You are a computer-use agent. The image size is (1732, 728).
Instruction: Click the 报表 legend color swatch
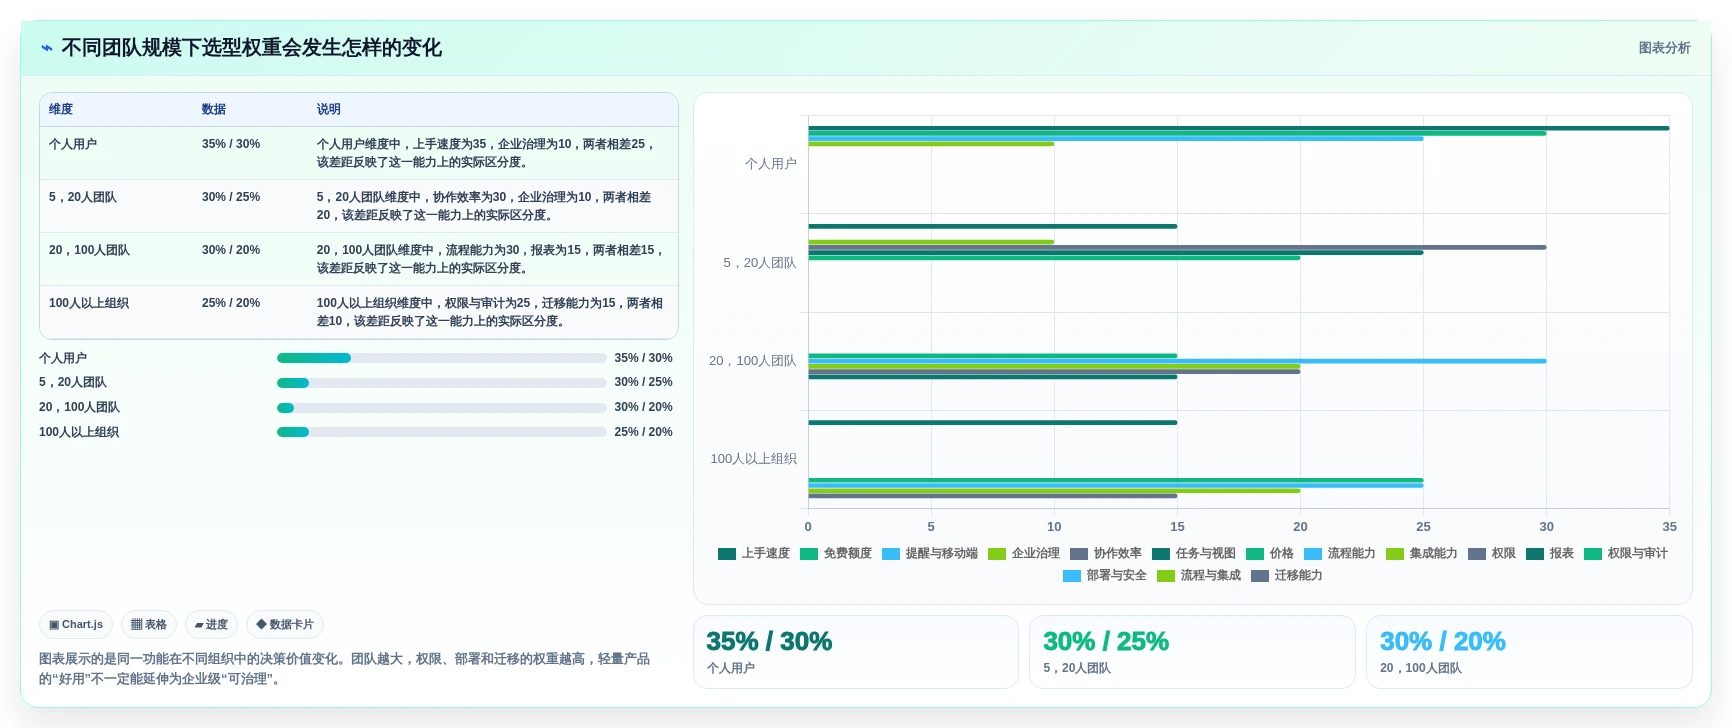1535,554
